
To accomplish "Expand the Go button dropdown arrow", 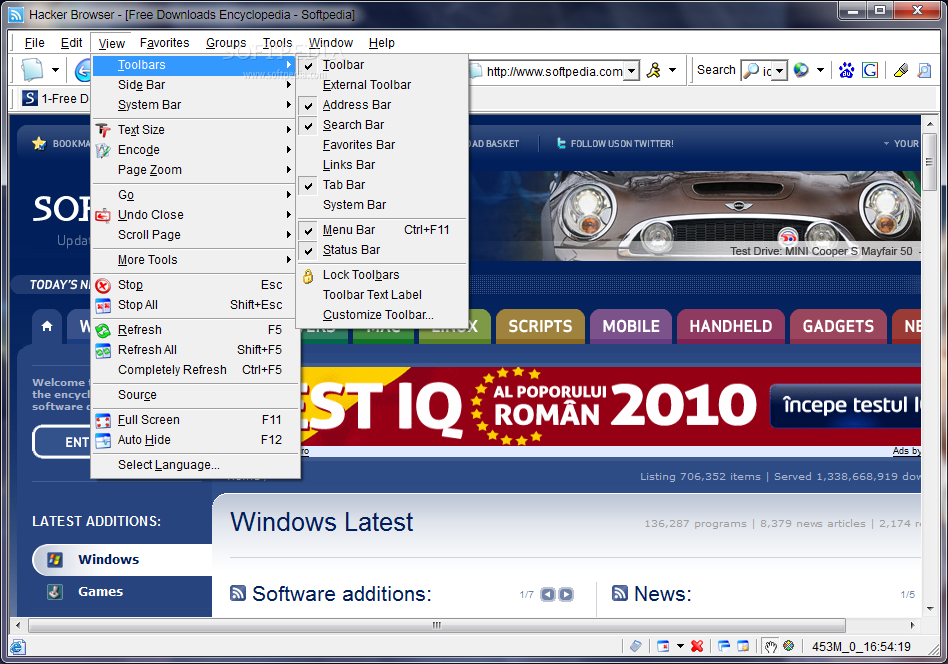I will pos(672,71).
